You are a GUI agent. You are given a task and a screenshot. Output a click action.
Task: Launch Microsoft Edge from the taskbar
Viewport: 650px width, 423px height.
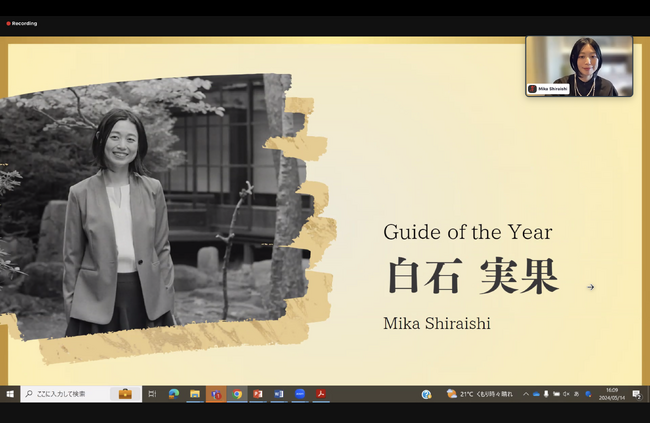coord(173,394)
